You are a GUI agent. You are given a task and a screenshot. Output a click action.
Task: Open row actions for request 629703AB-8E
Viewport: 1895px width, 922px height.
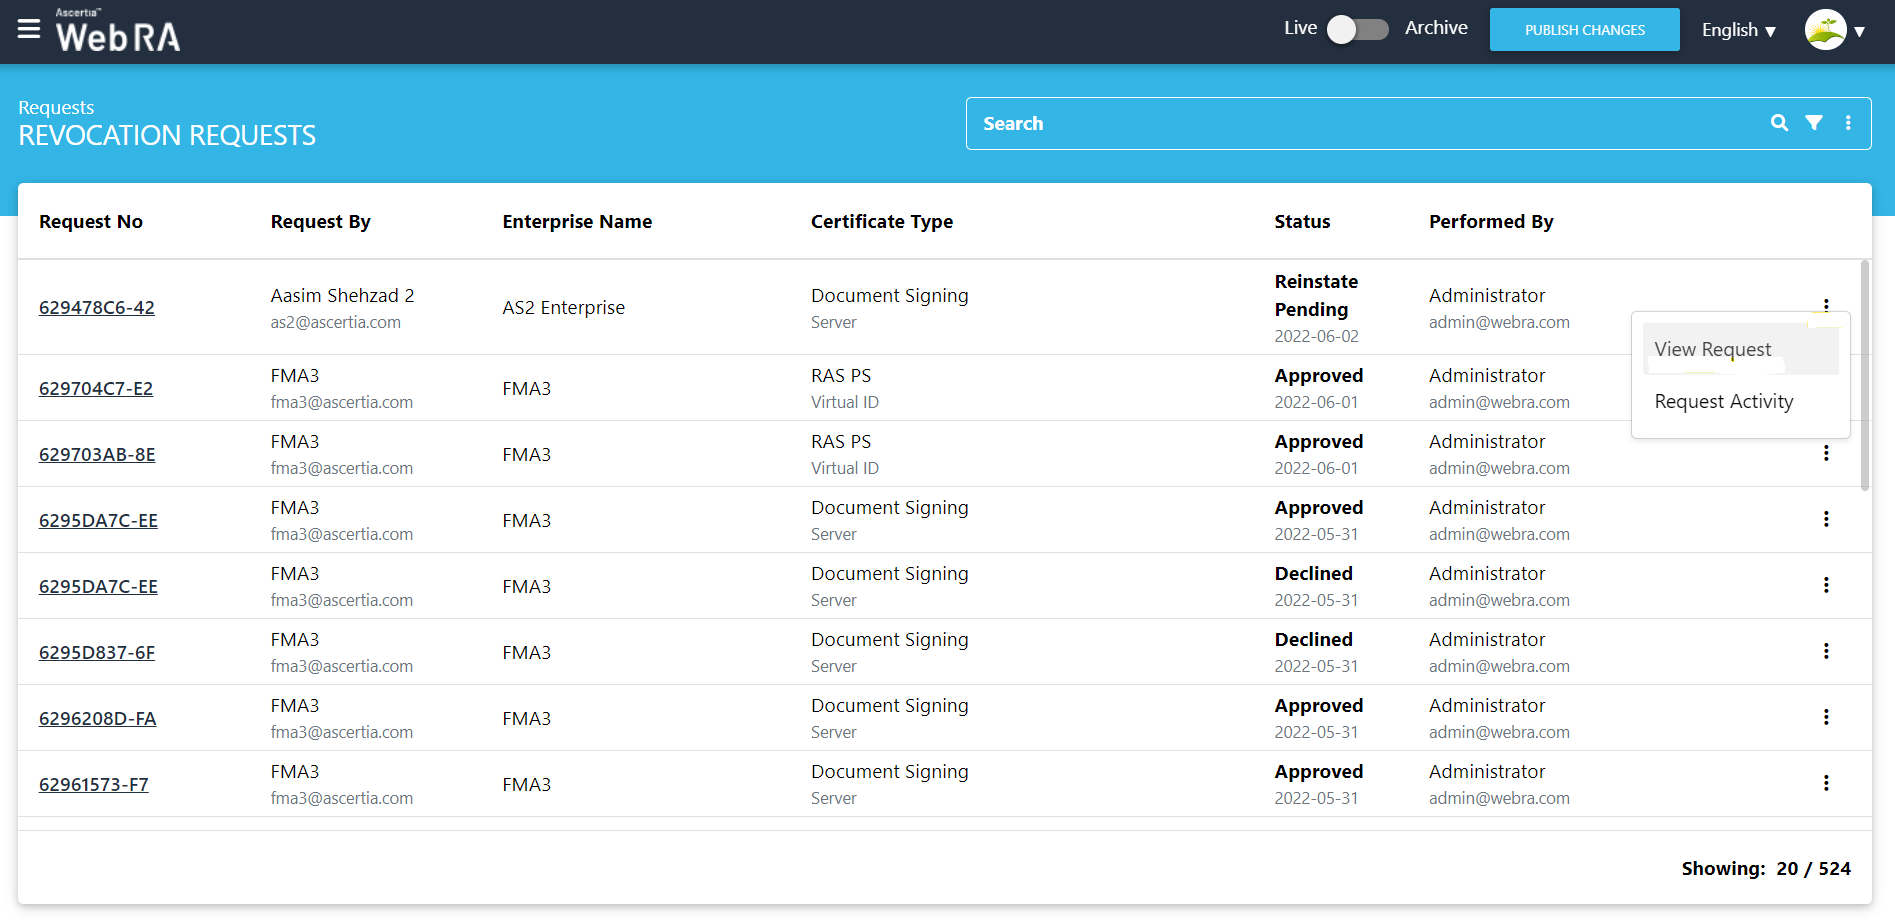tap(1825, 453)
